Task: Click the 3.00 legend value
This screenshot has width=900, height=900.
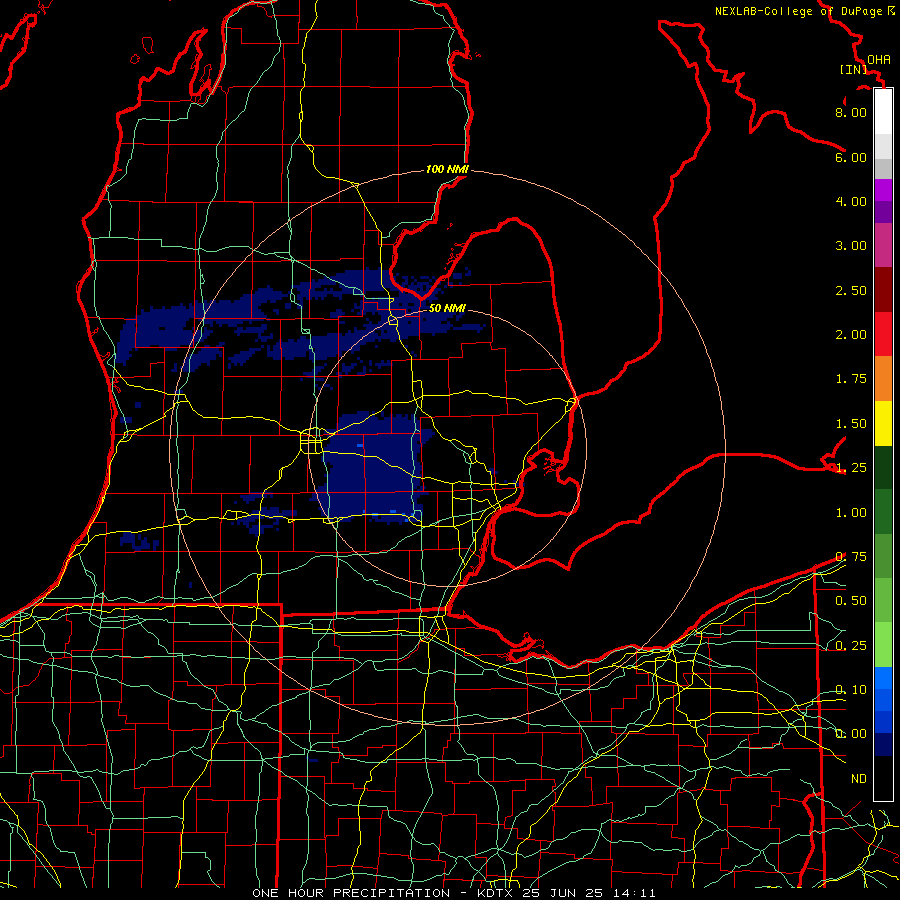Action: coord(851,246)
